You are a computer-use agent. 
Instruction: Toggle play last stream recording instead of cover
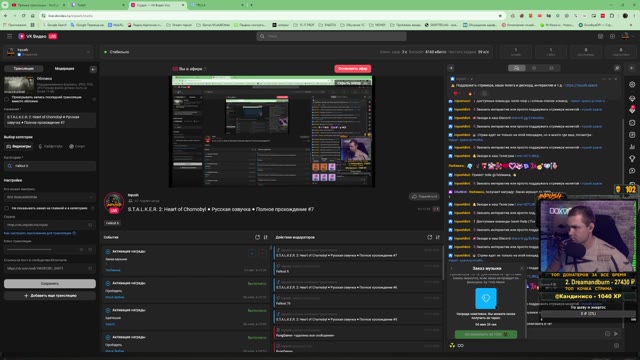tap(7, 99)
